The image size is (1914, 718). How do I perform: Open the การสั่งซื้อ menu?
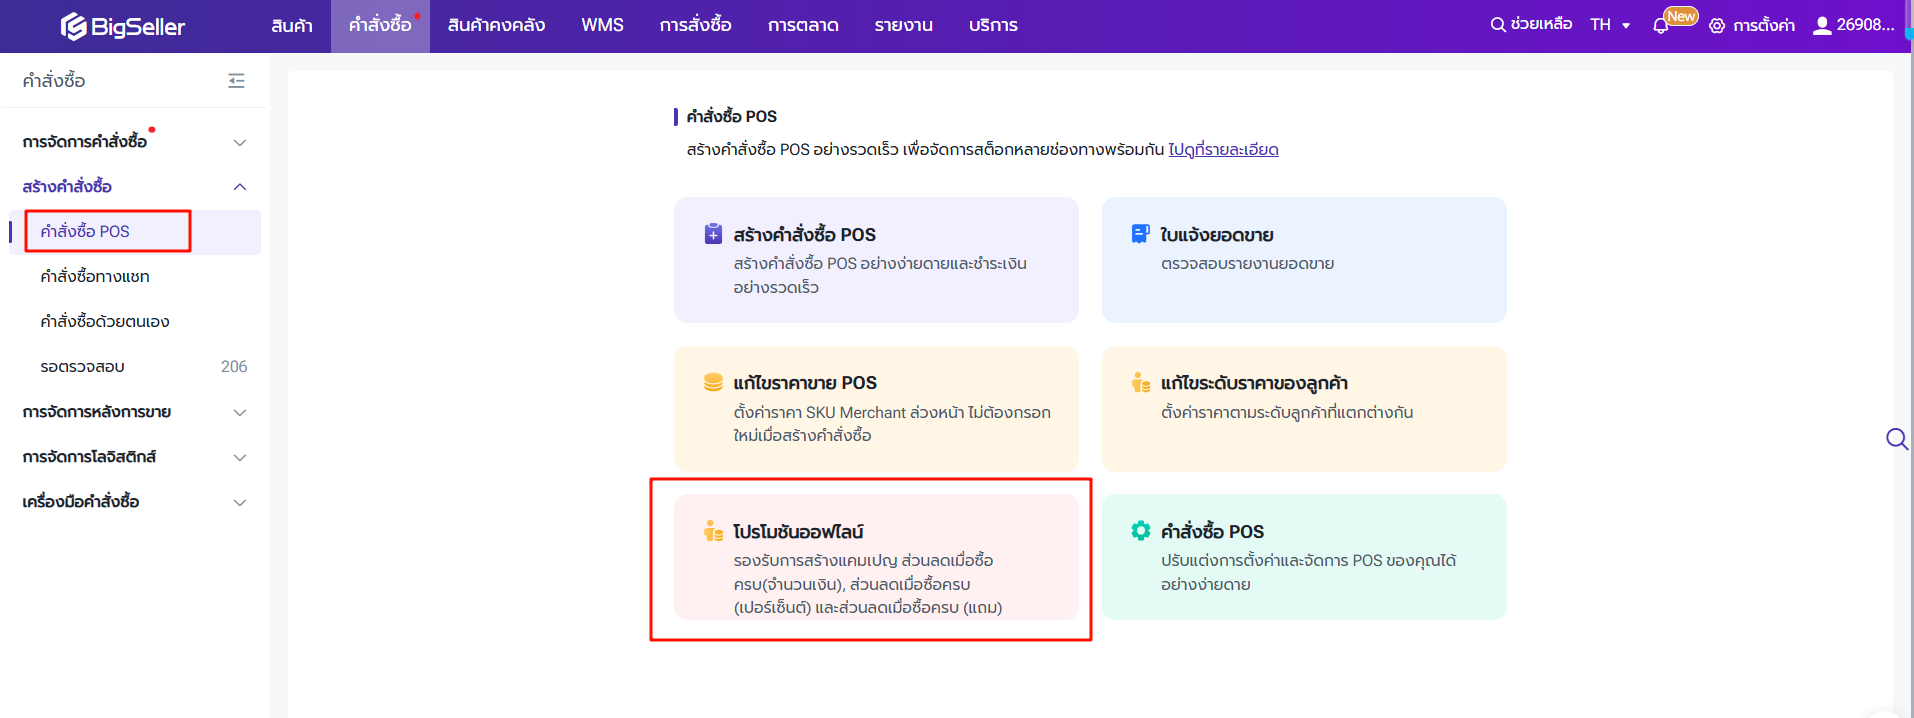click(695, 26)
